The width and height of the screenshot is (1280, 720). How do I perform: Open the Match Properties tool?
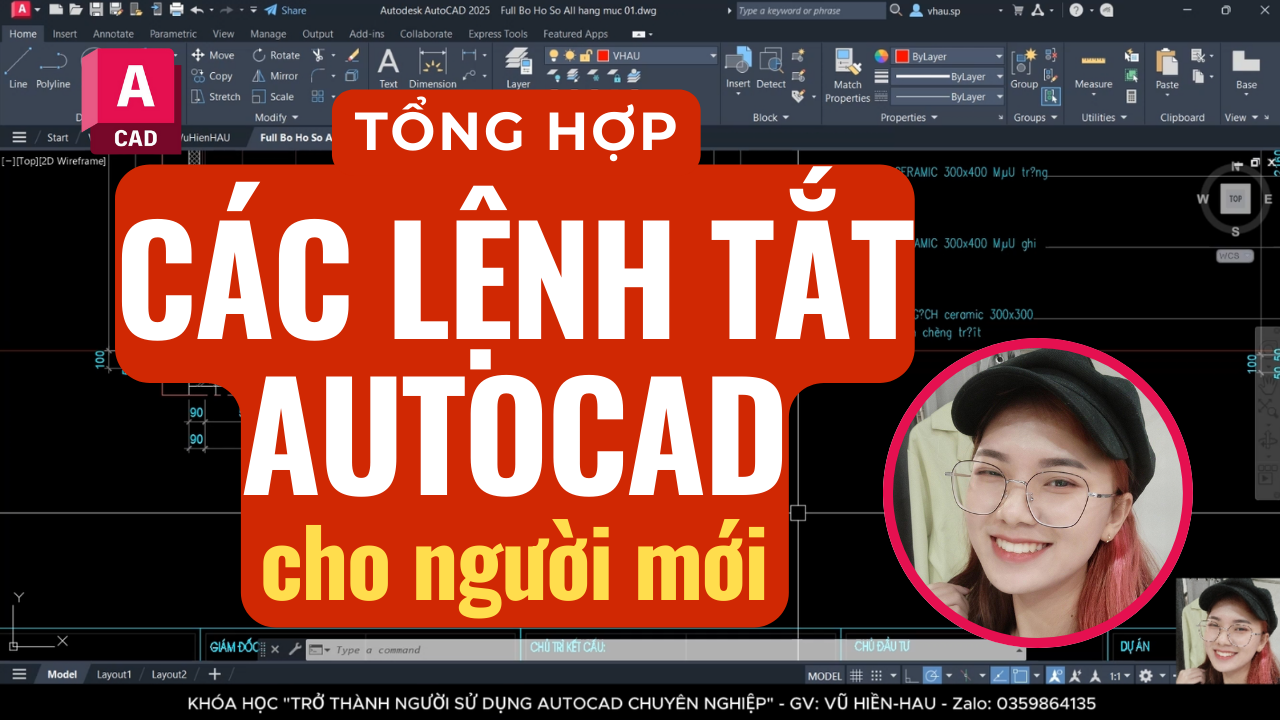(x=847, y=75)
